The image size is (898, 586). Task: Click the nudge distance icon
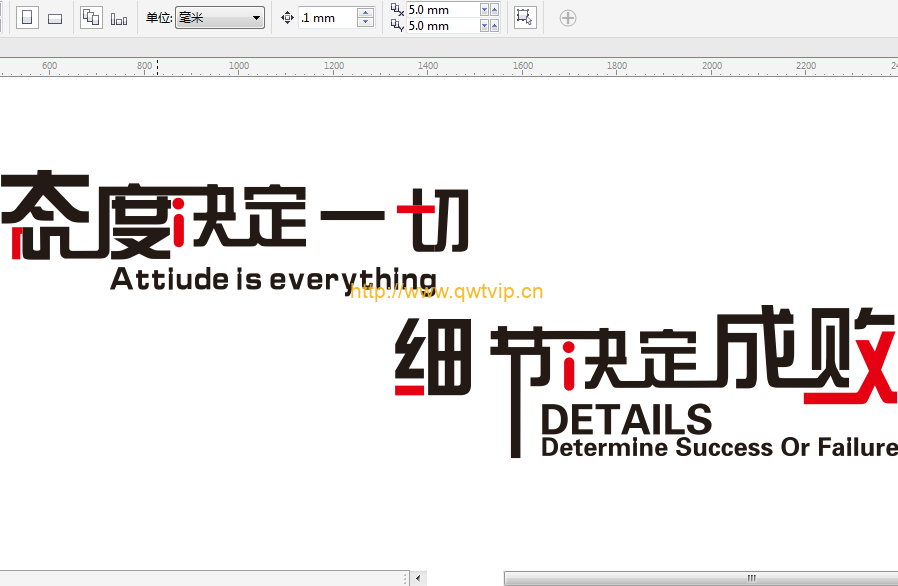[287, 18]
